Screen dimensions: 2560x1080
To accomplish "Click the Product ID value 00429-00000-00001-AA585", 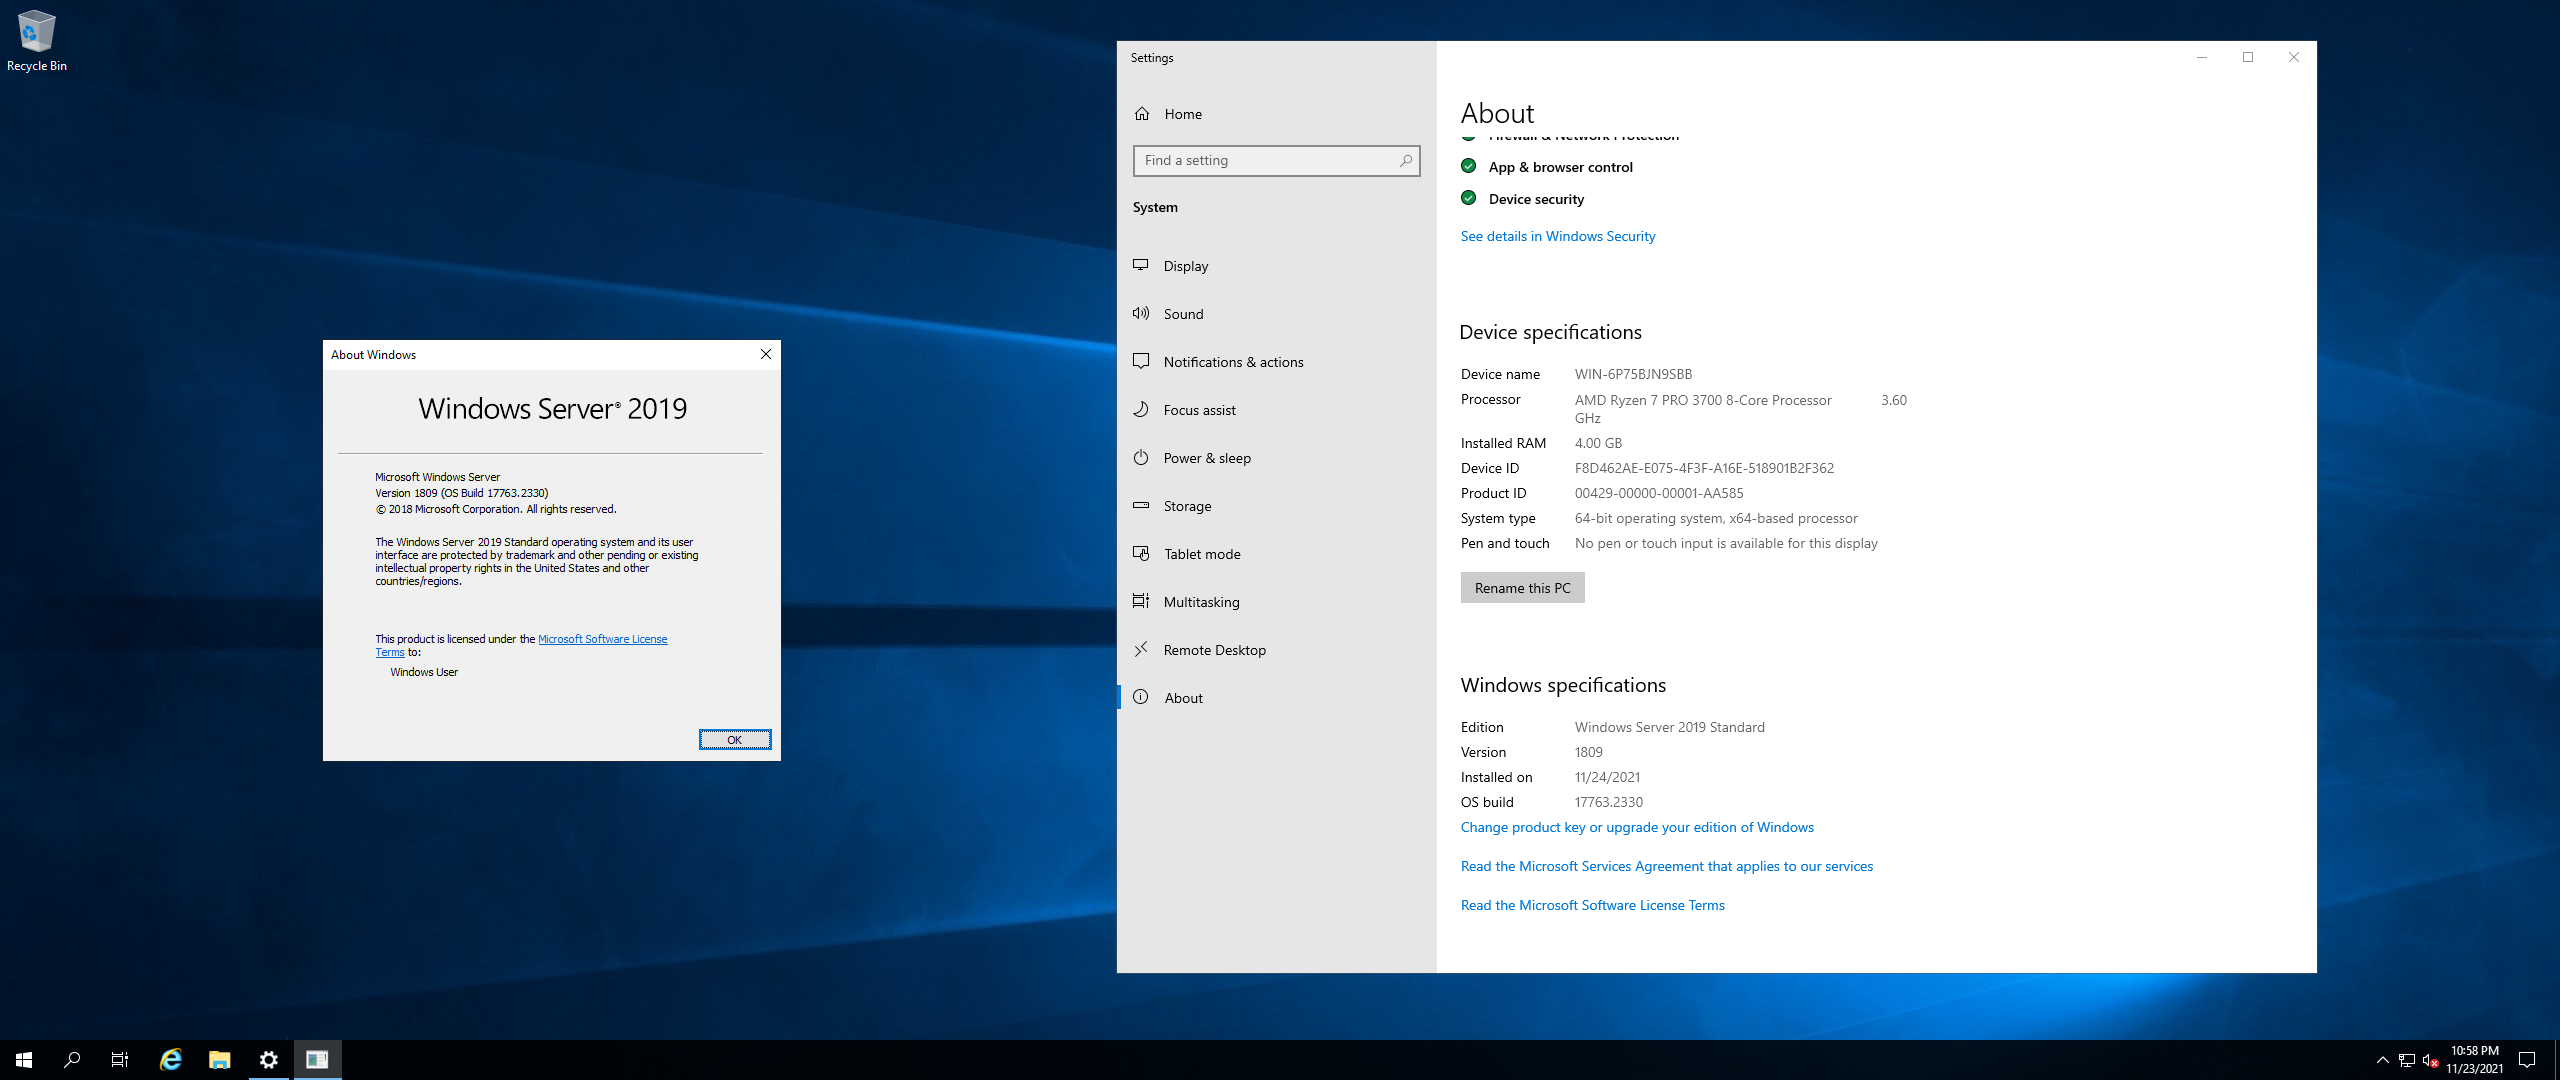I will click(x=1659, y=493).
